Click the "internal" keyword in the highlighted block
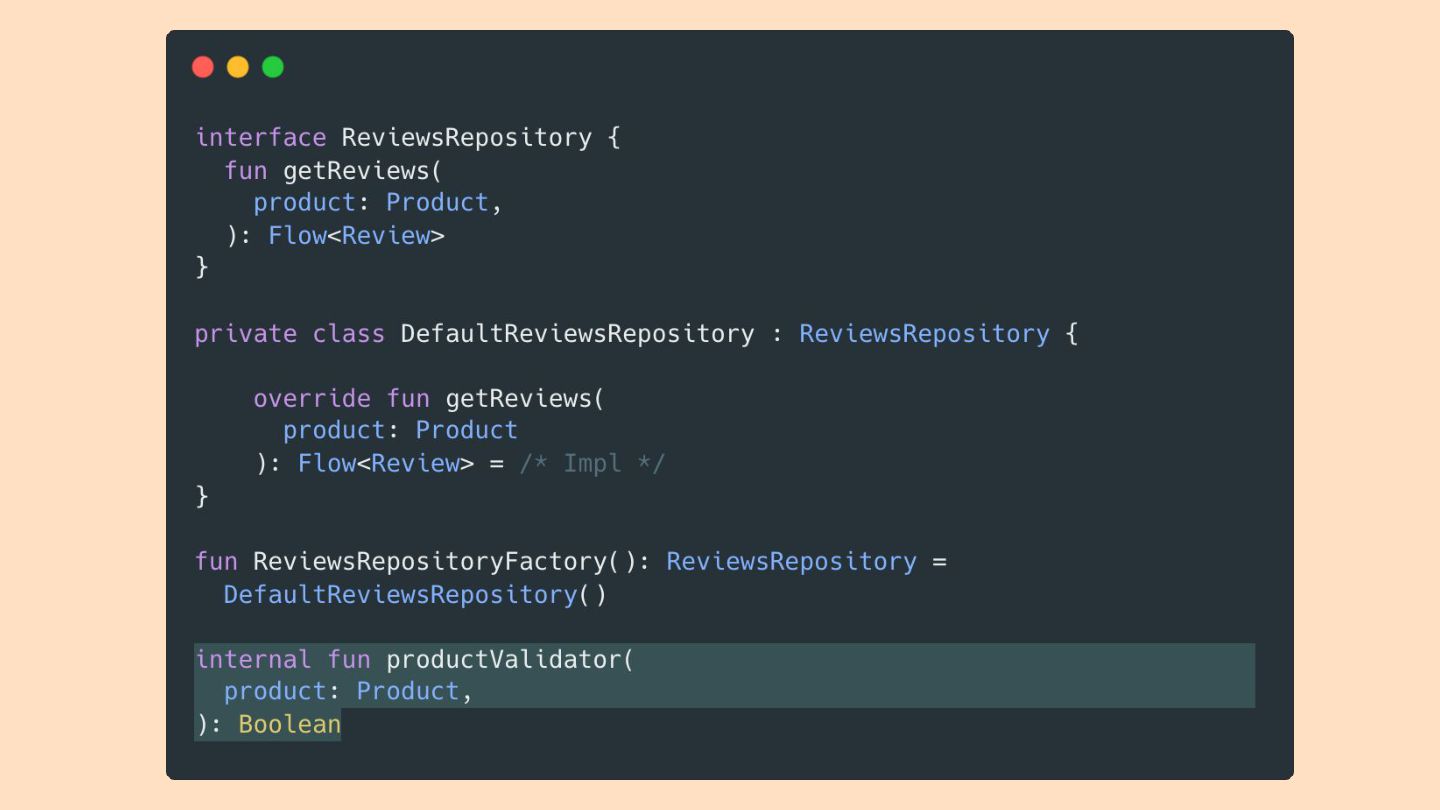Image resolution: width=1440 pixels, height=810 pixels. click(253, 659)
